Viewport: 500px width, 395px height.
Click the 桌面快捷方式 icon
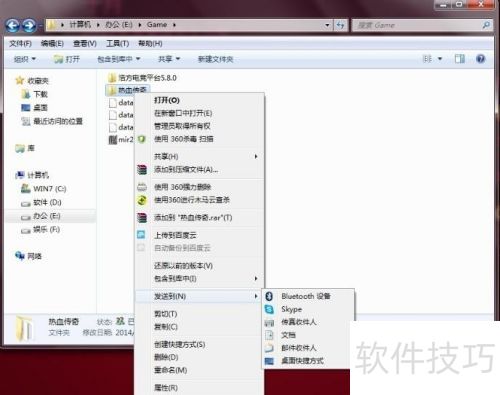(269, 361)
